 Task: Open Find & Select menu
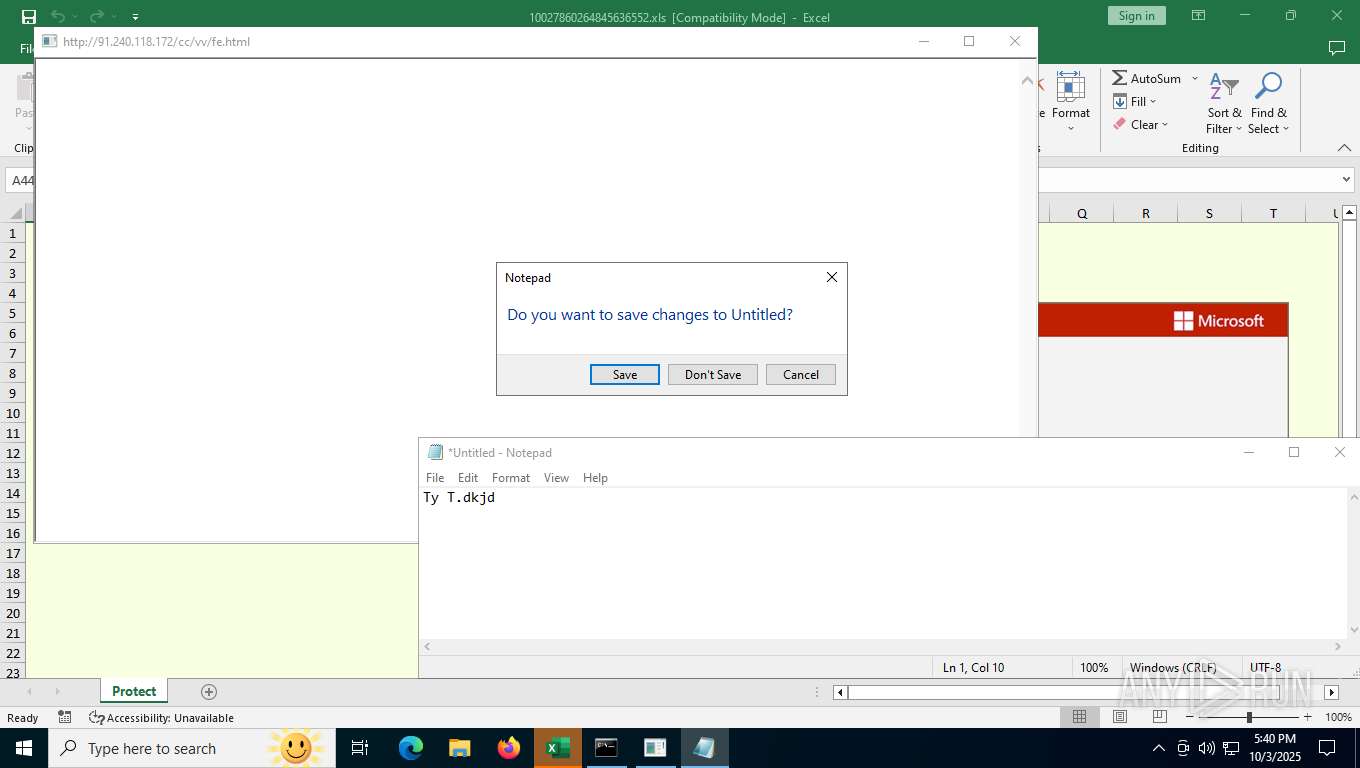(1268, 102)
